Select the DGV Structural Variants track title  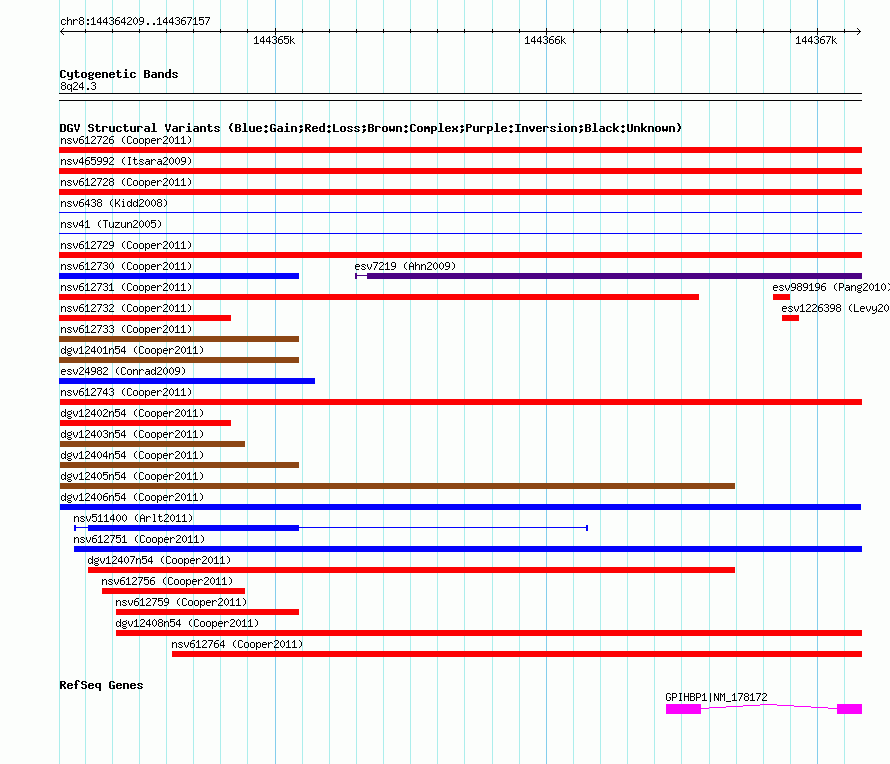(370, 128)
